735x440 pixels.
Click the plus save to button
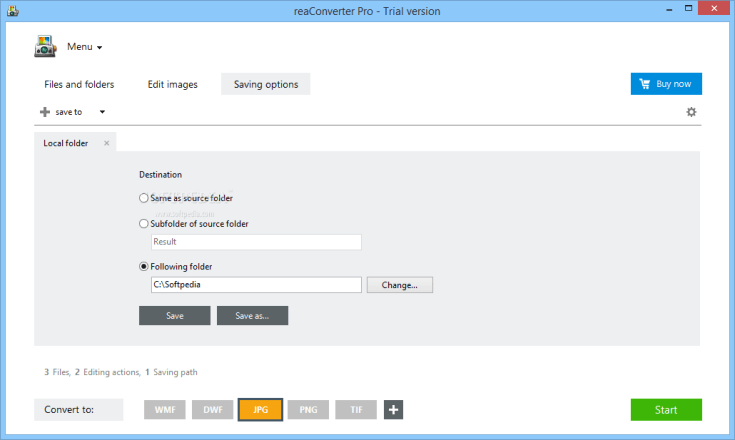pyautogui.click(x=61, y=112)
